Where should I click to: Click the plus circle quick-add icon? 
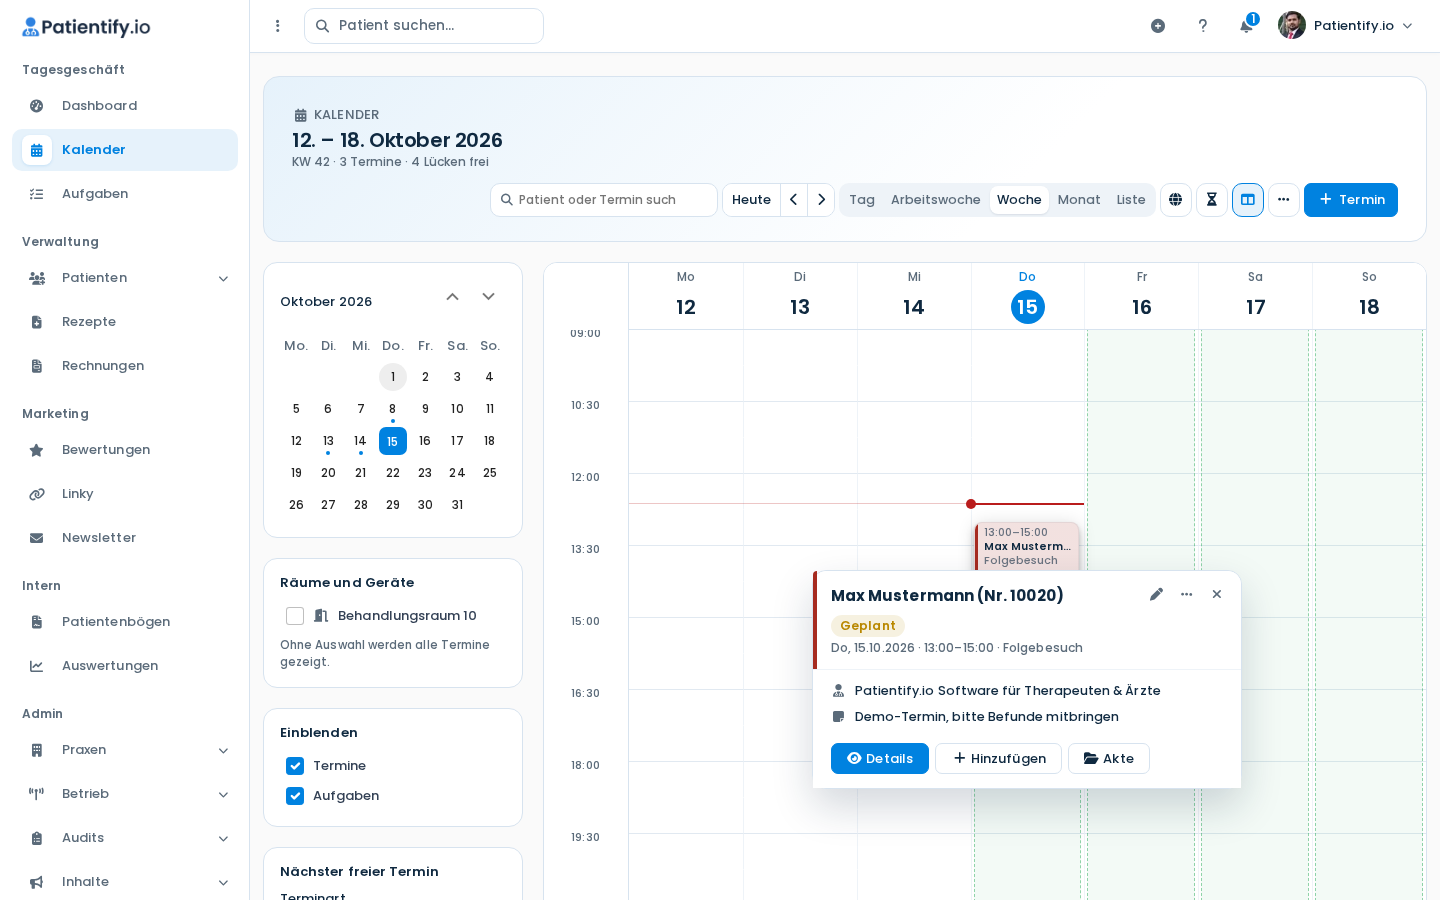pyautogui.click(x=1158, y=26)
